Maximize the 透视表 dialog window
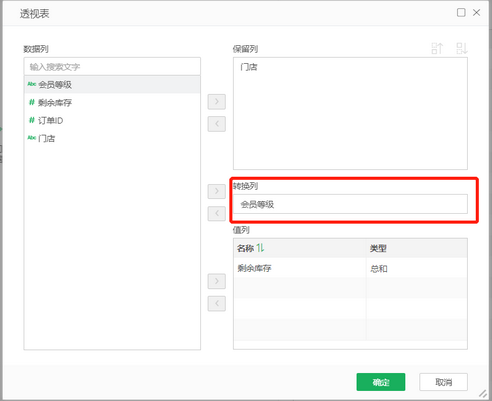Screen dimensions: 492x401 pos(461,13)
